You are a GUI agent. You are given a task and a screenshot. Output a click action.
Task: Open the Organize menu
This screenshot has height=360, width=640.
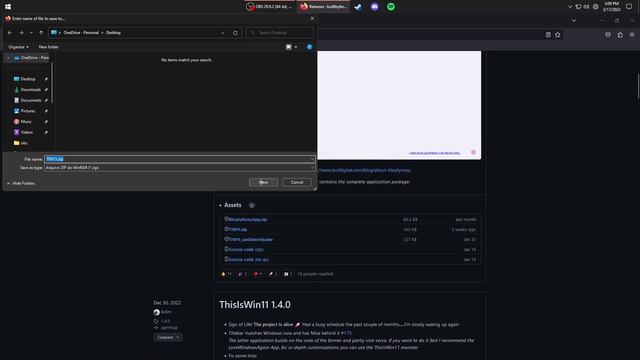click(x=18, y=47)
